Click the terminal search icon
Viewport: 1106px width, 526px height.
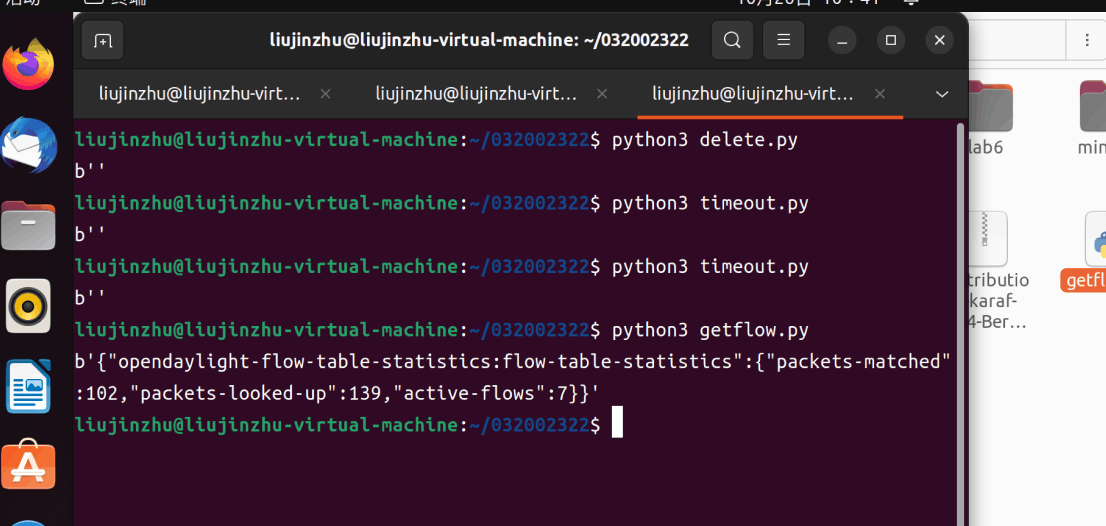(732, 41)
